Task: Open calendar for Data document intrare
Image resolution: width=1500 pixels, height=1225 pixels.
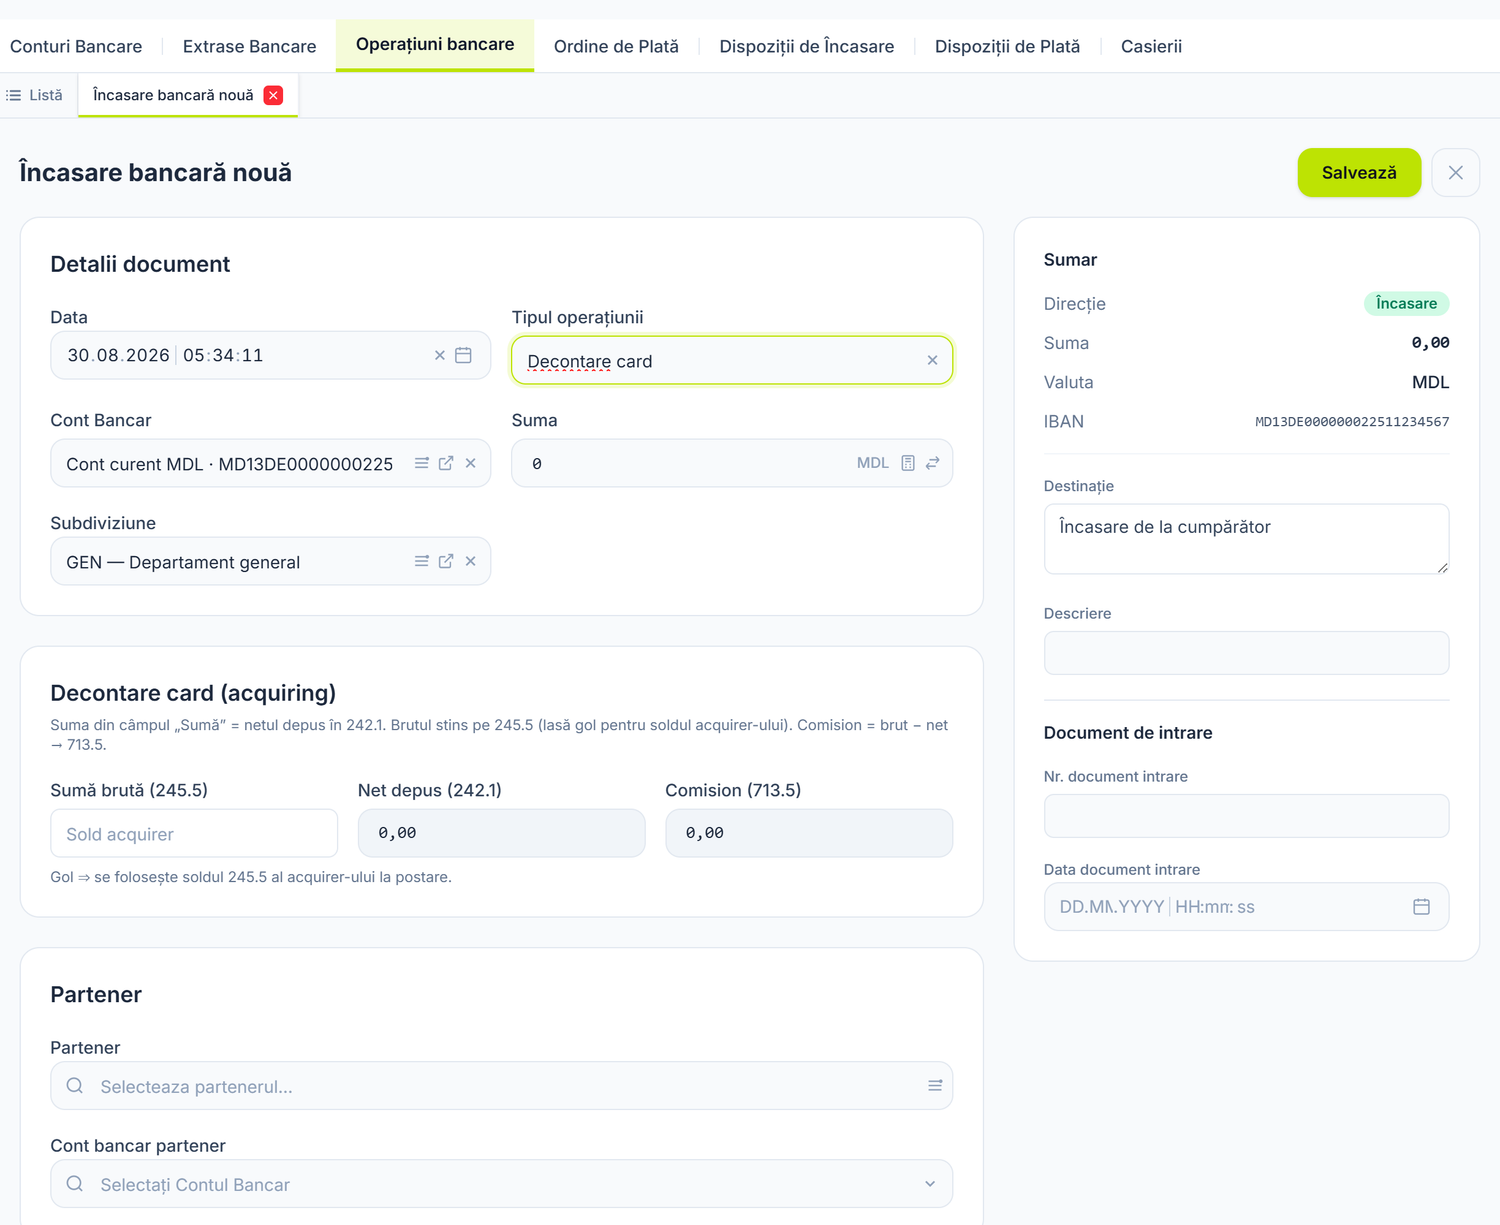Action: point(1421,907)
